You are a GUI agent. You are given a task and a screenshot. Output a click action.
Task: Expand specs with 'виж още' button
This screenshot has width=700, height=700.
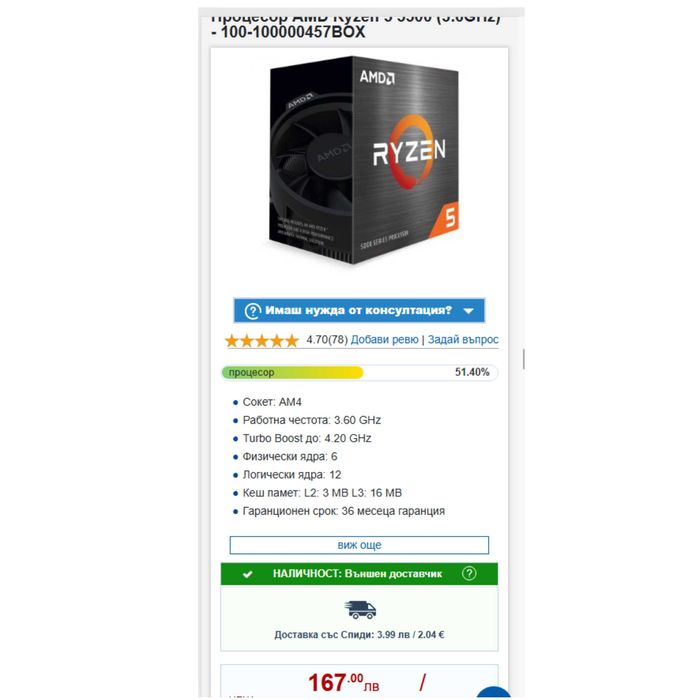pos(359,545)
